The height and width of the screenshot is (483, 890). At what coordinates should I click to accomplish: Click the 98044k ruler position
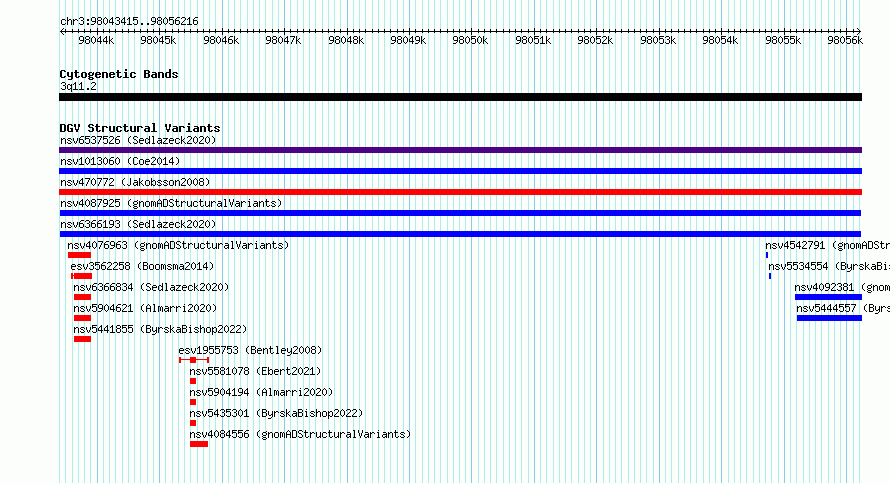tap(96, 40)
